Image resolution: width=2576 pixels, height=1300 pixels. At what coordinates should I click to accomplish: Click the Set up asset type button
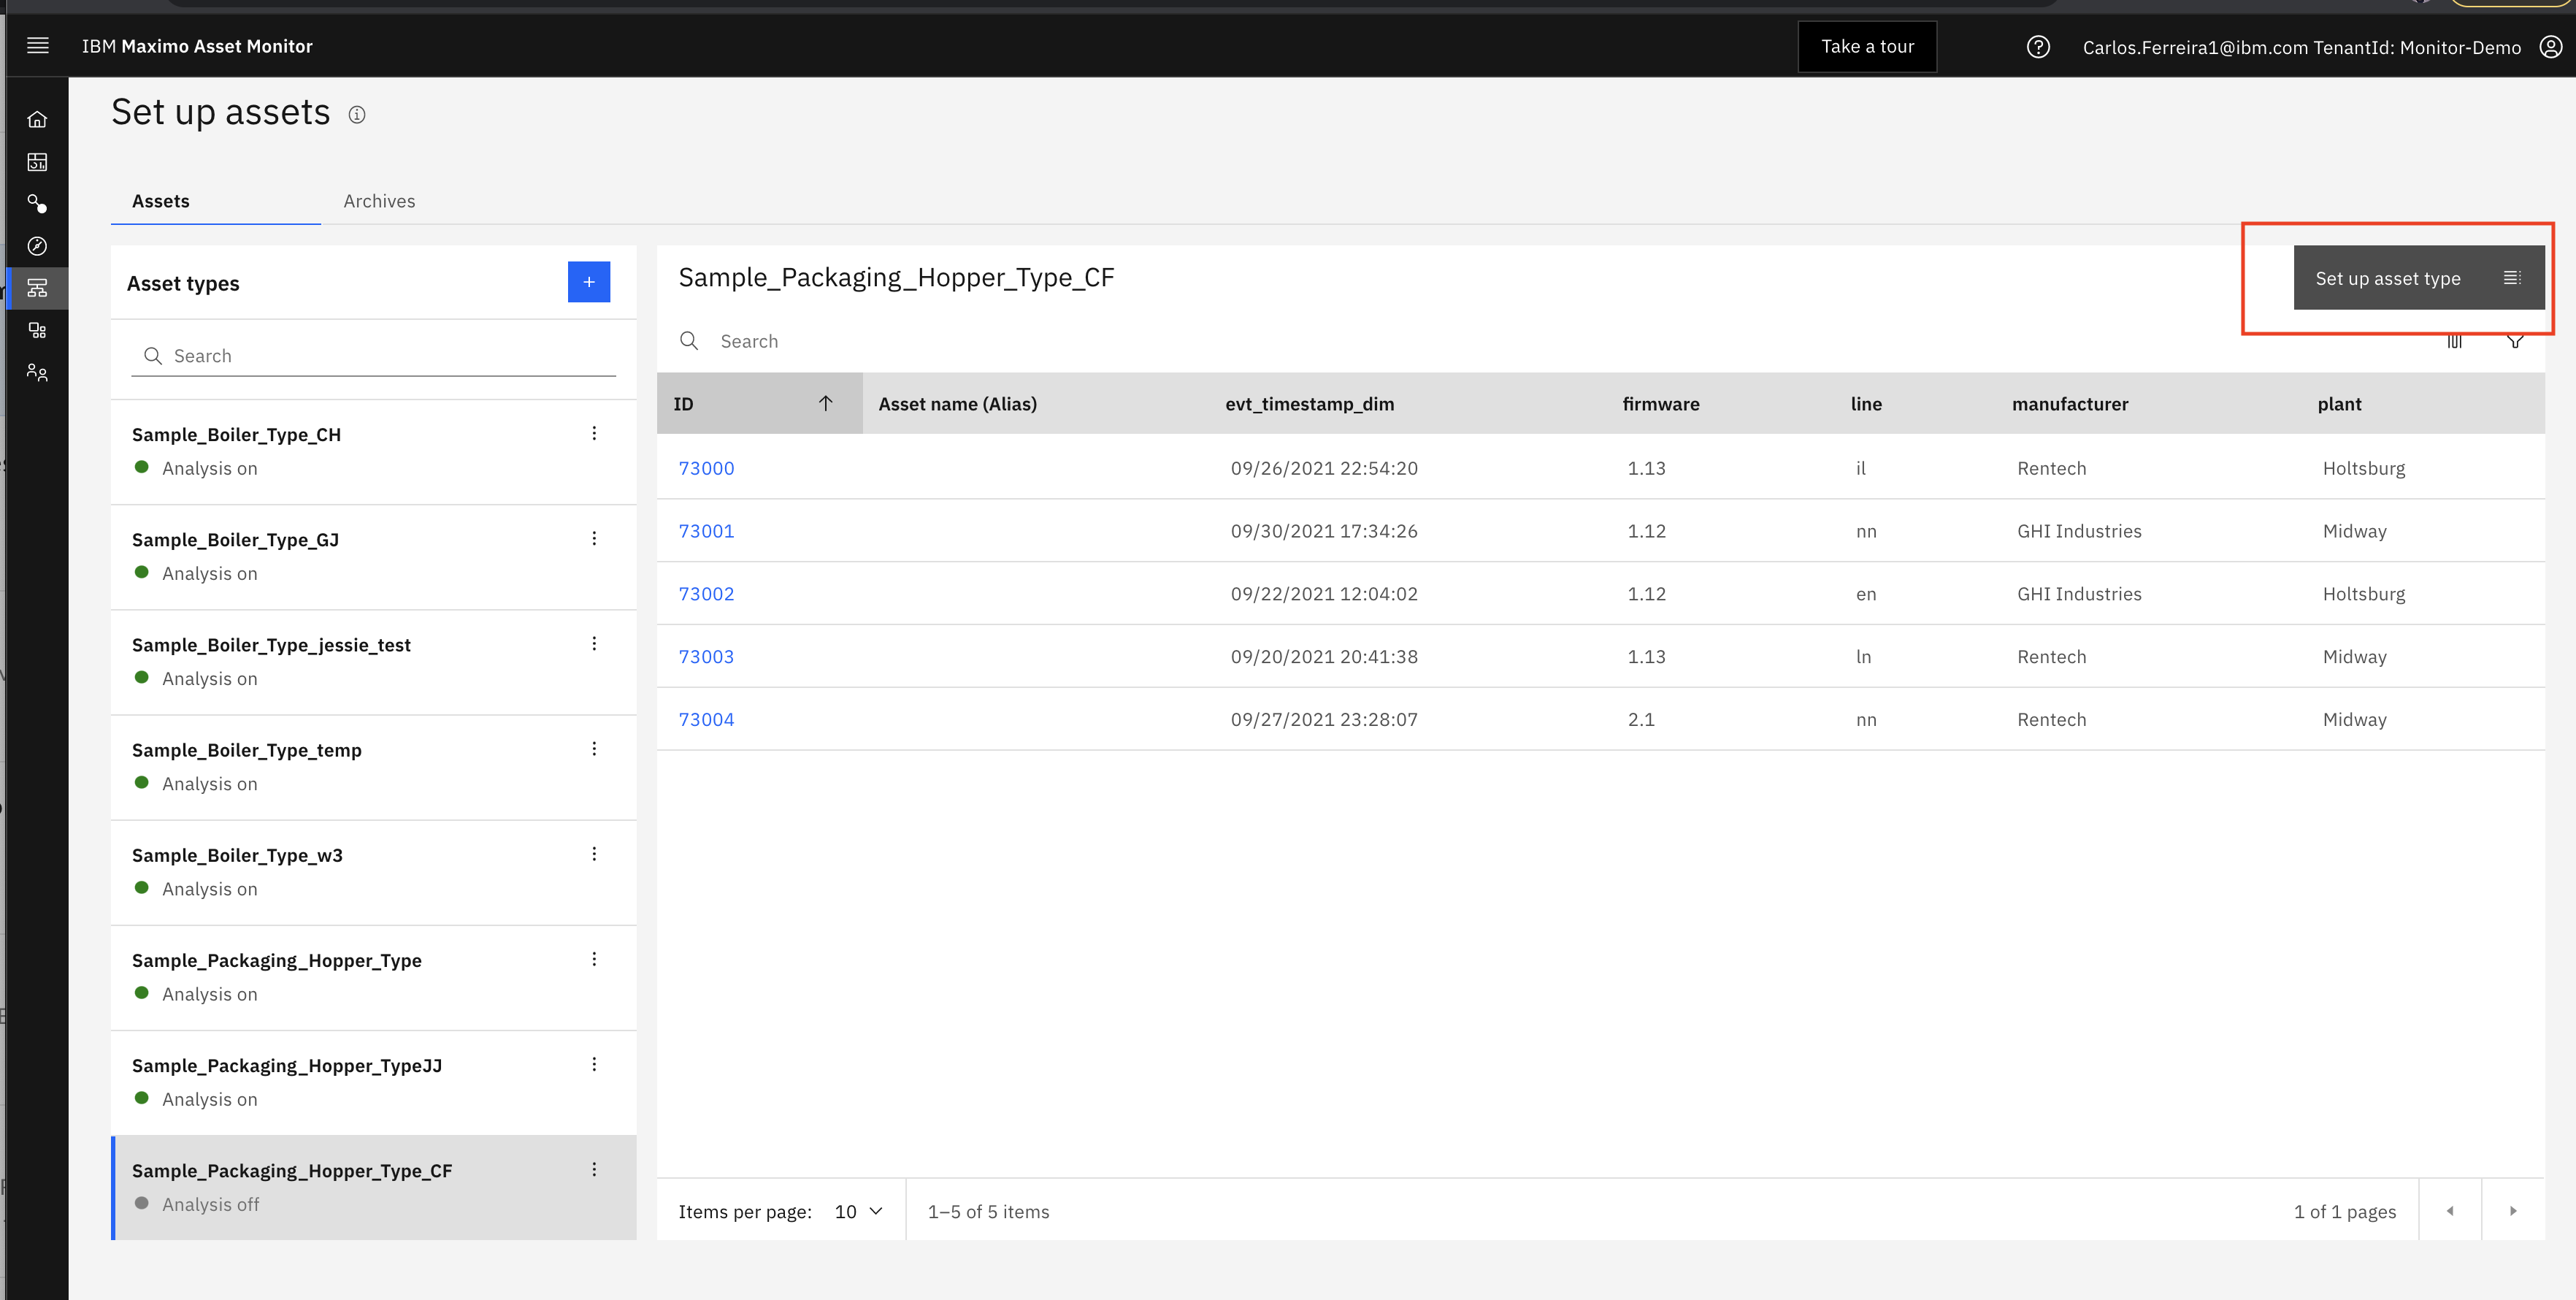(x=2418, y=278)
